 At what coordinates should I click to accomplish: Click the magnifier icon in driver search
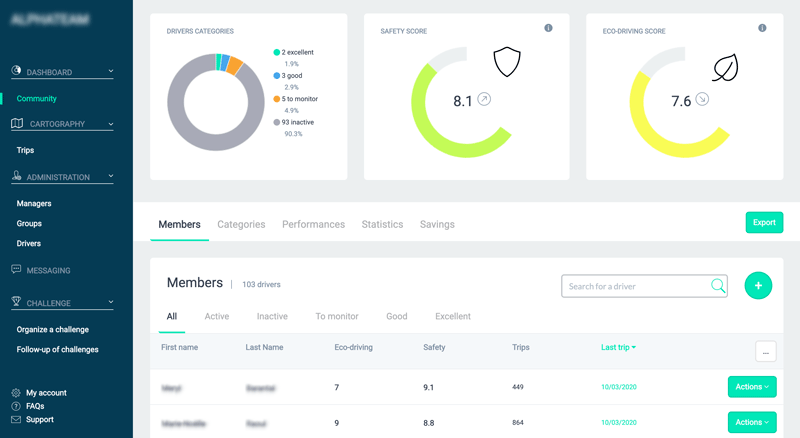point(718,286)
